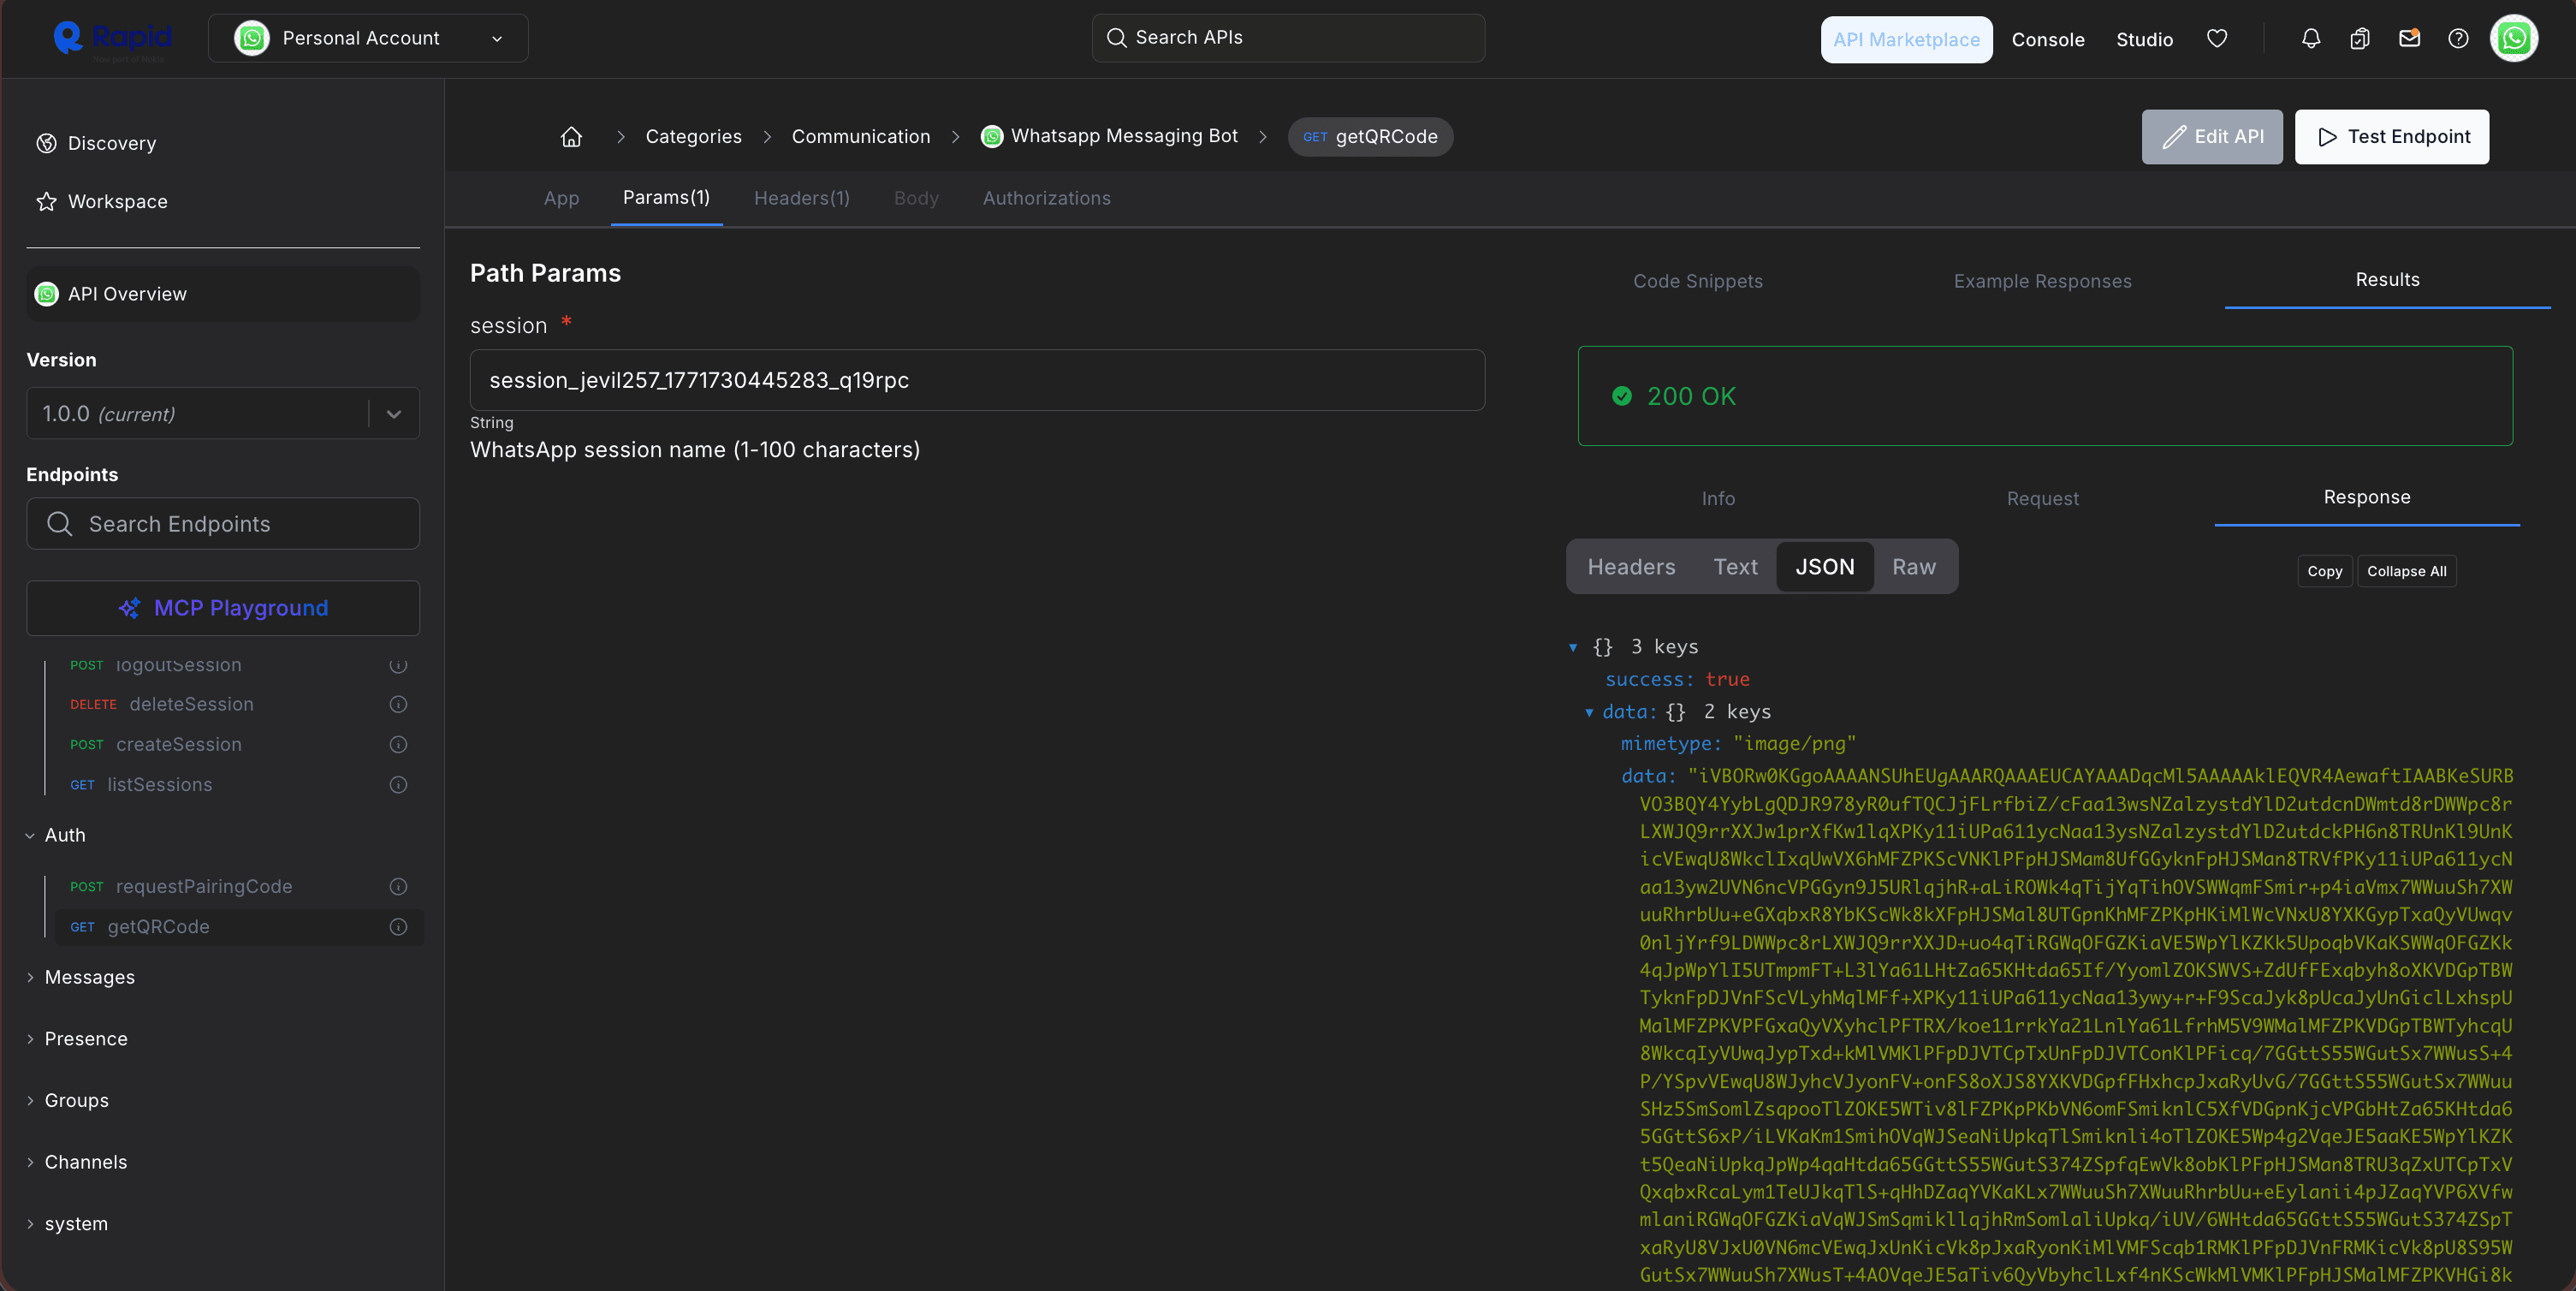This screenshot has height=1291, width=2576.
Task: Switch to the Example Responses tab
Action: point(2042,281)
